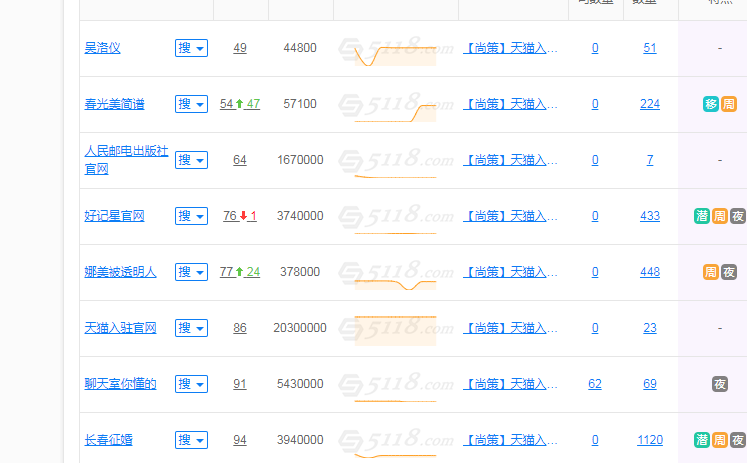The height and width of the screenshot is (463, 747).
Task: Click 周 badge in 娜美被透明人 row
Action: pos(711,272)
